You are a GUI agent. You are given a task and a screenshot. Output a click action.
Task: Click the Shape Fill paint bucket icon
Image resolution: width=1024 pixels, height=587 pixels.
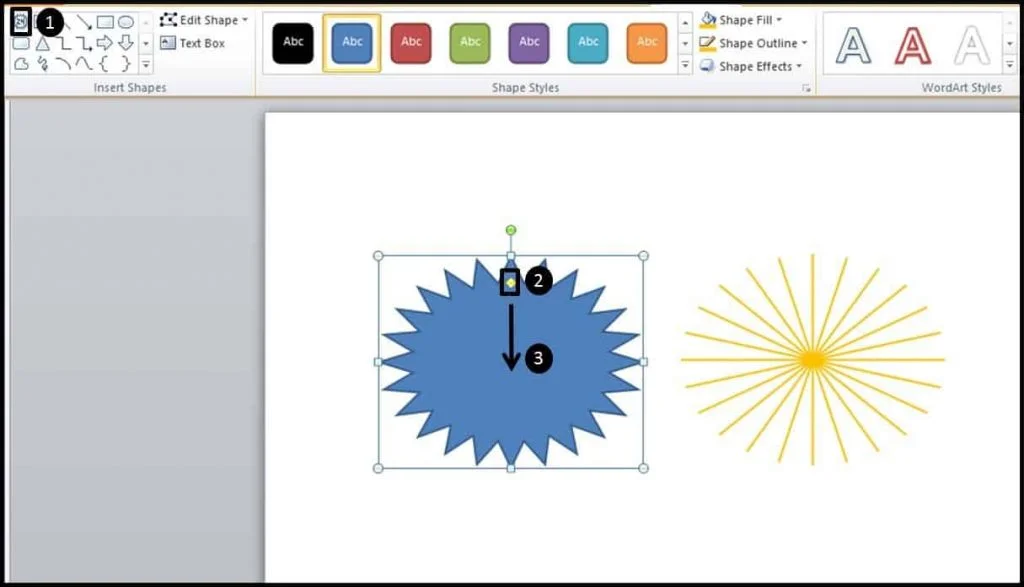[x=707, y=20]
